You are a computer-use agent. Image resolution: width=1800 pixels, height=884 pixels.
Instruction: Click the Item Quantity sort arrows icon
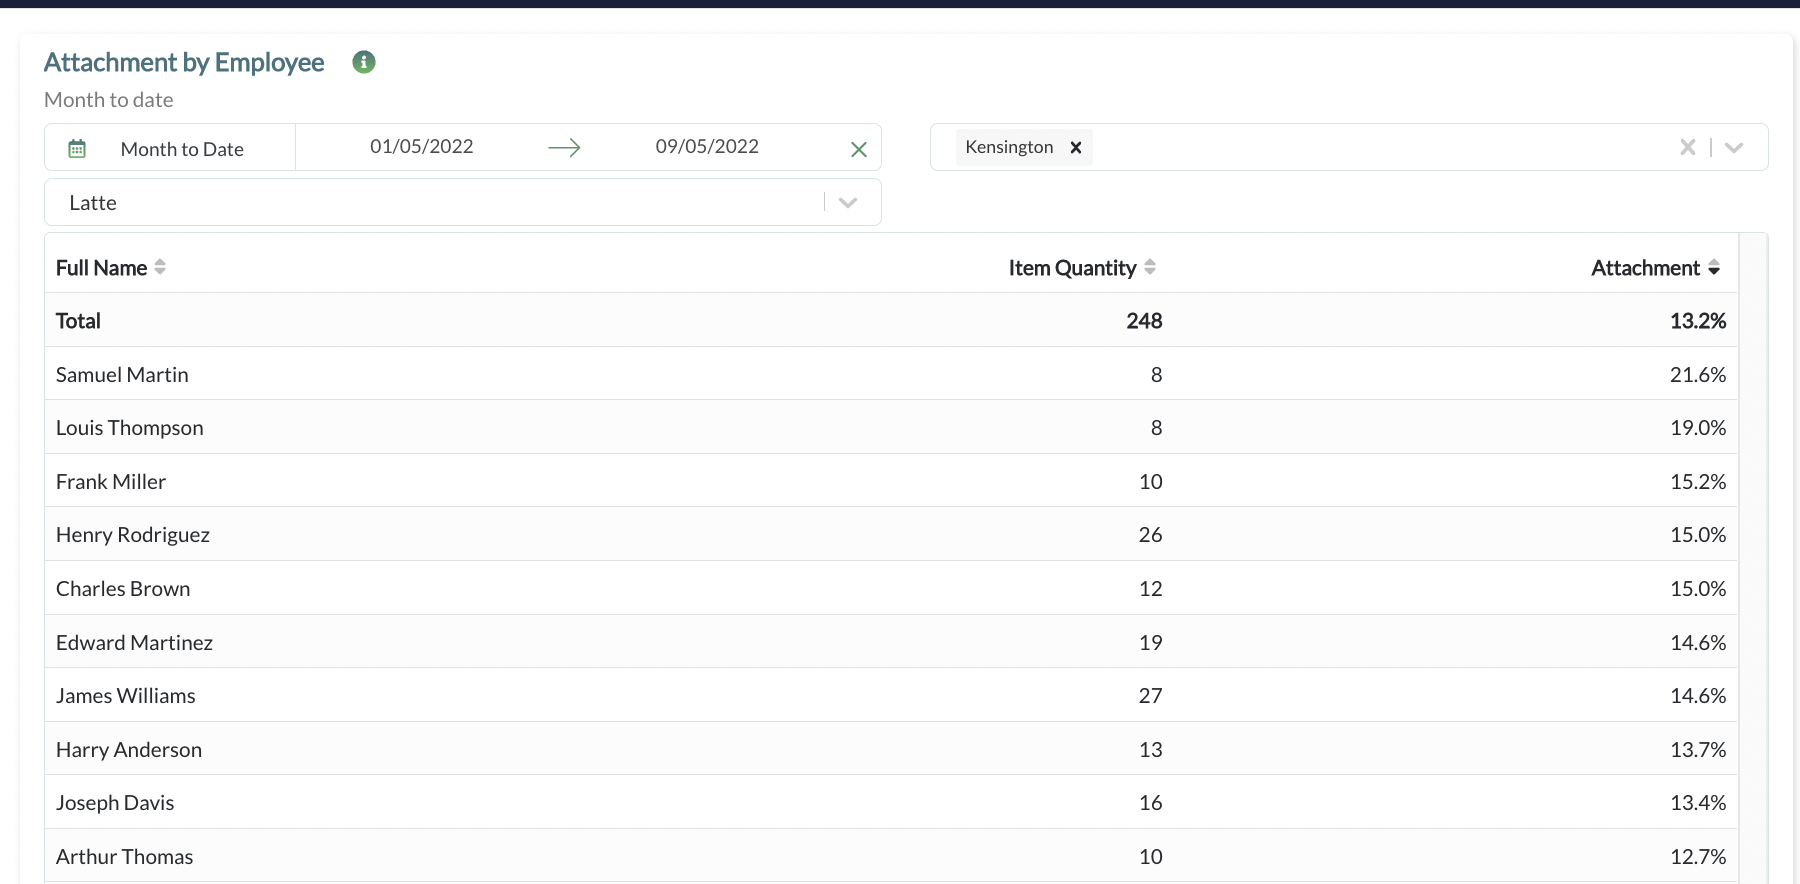point(1150,267)
